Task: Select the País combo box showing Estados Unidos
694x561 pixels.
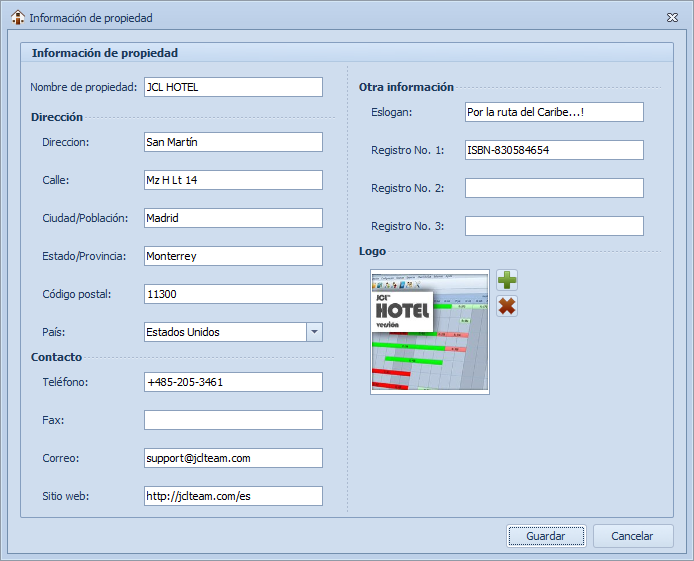Action: point(224,332)
